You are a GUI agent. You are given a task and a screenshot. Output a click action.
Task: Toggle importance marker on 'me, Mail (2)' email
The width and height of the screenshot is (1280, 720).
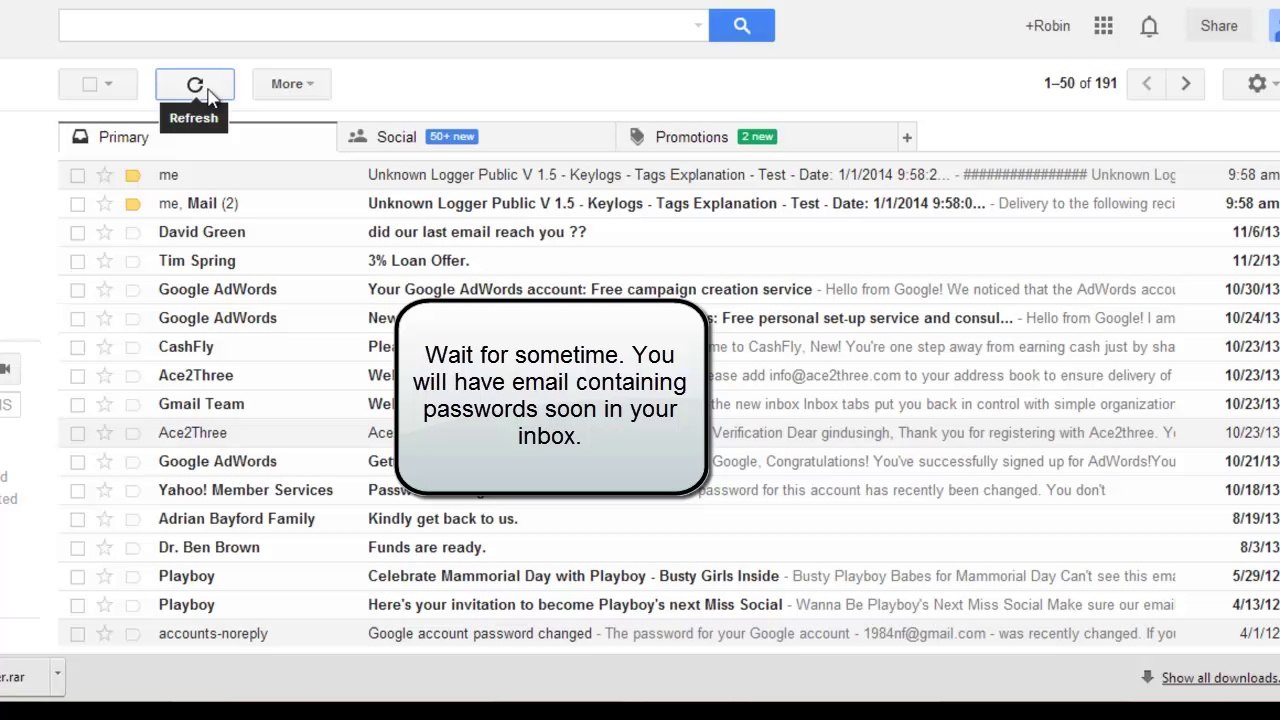(133, 204)
